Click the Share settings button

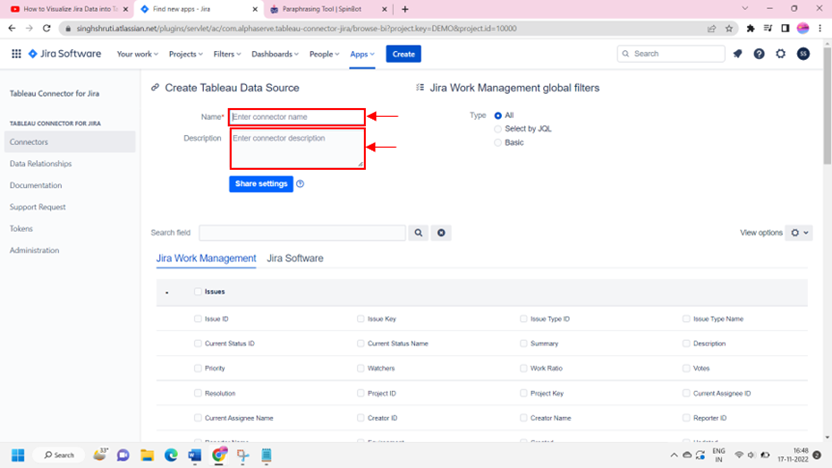(x=261, y=184)
